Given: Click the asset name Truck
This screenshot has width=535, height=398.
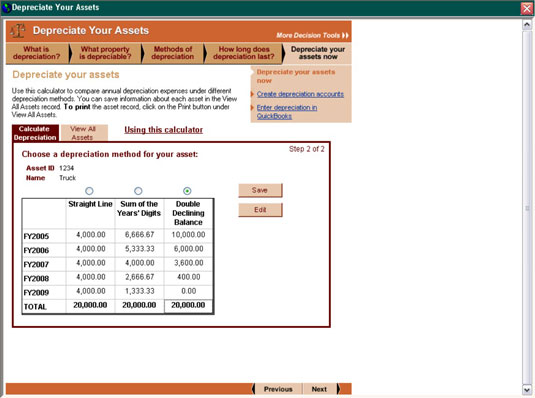Looking at the screenshot, I should tap(68, 178).
